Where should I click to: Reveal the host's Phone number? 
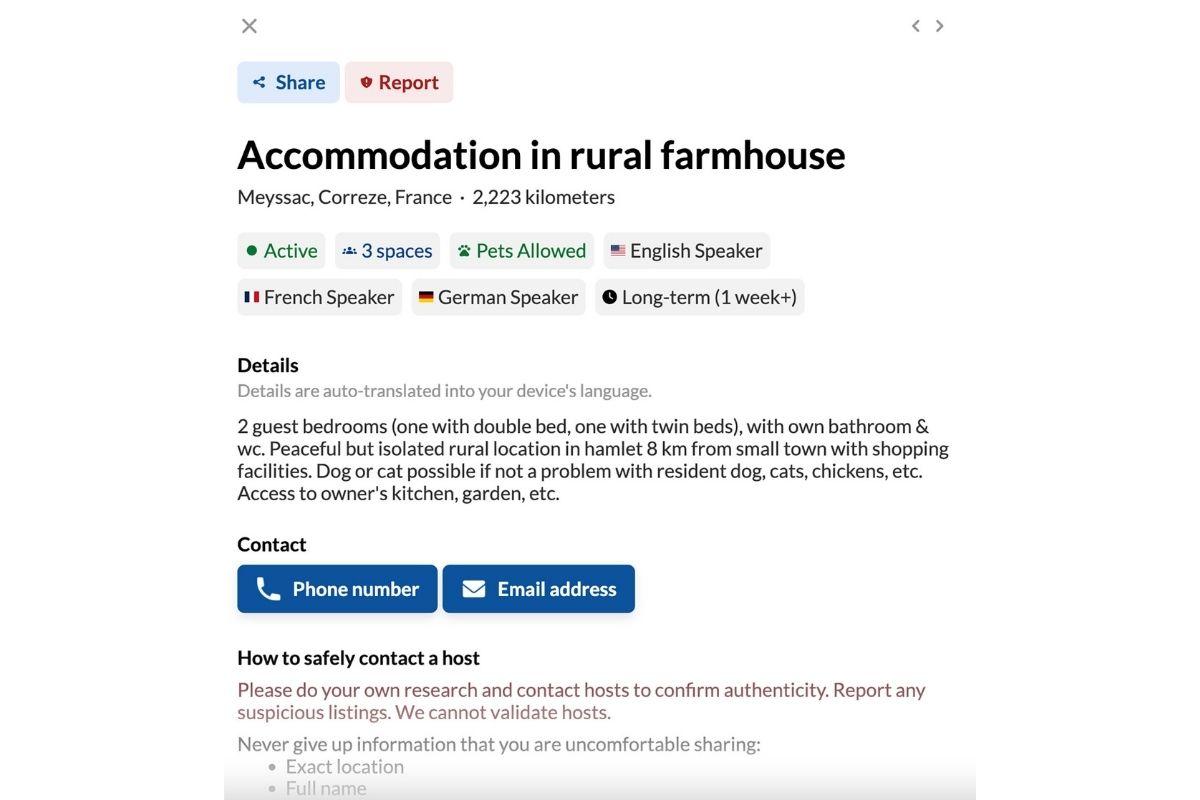pos(337,589)
